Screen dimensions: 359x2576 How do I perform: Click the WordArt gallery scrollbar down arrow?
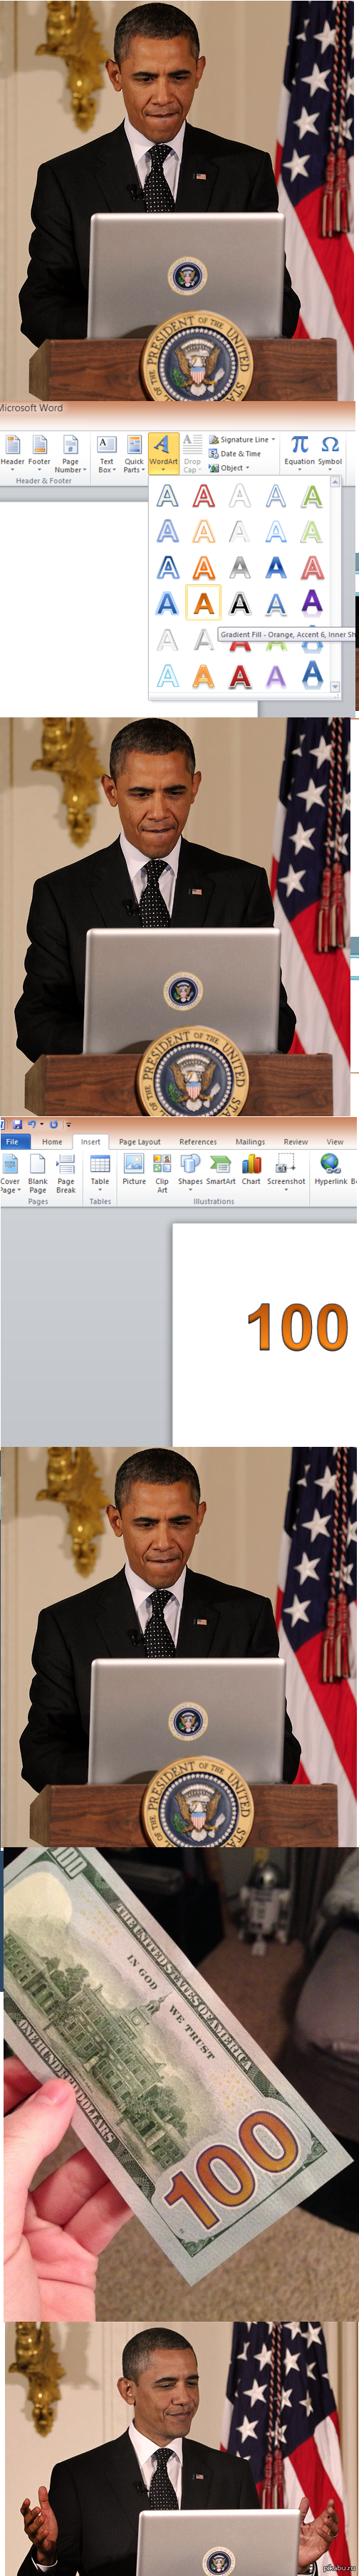pyautogui.click(x=335, y=686)
